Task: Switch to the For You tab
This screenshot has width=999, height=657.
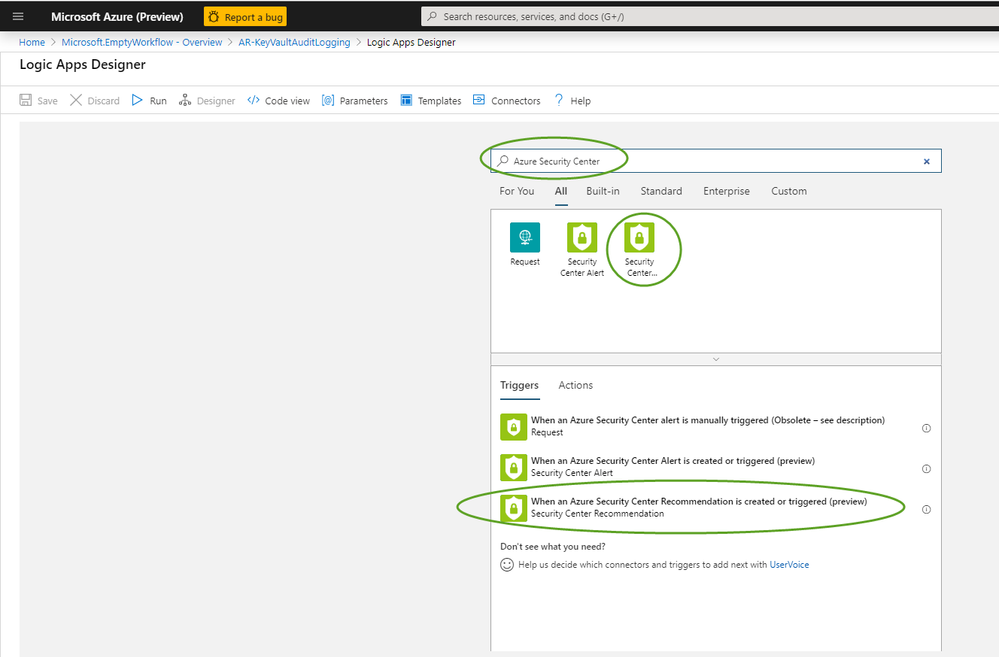Action: [517, 191]
